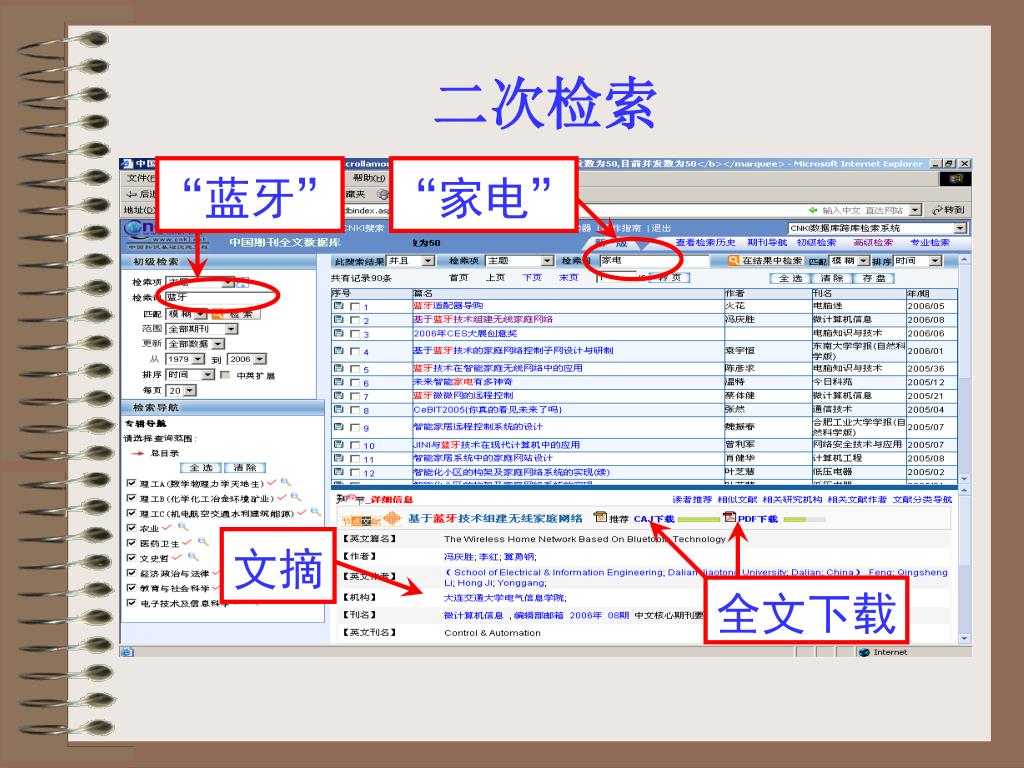Open save icon for result row 4
This screenshot has height=768, width=1024.
click(338, 351)
